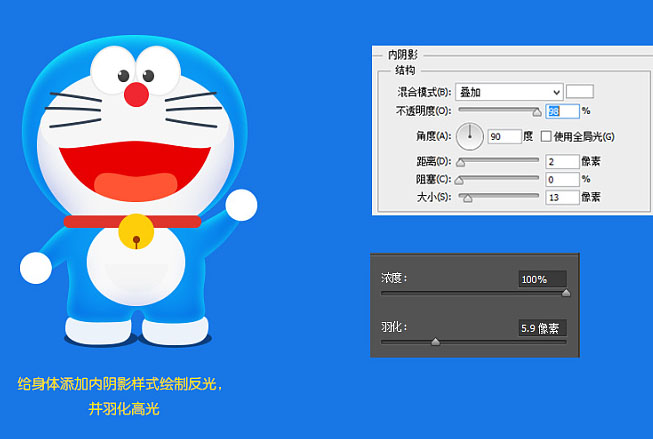Click the 角度 angle field showing 90
The height and width of the screenshot is (439, 653).
[x=504, y=137]
